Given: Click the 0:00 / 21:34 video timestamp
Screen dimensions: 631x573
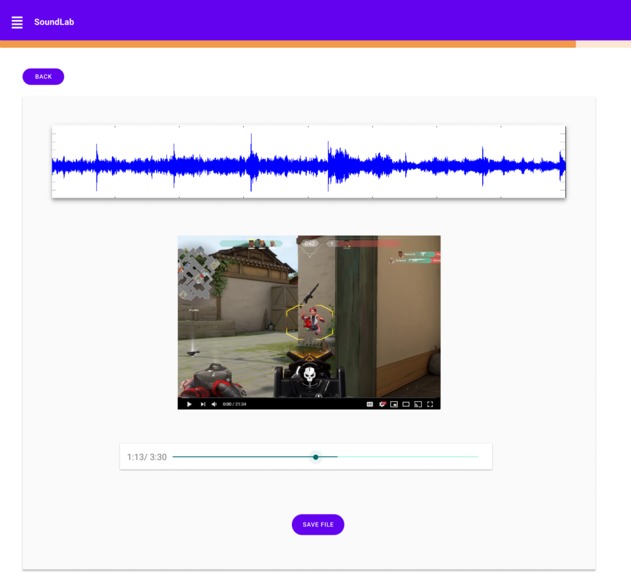Looking at the screenshot, I should click(235, 404).
